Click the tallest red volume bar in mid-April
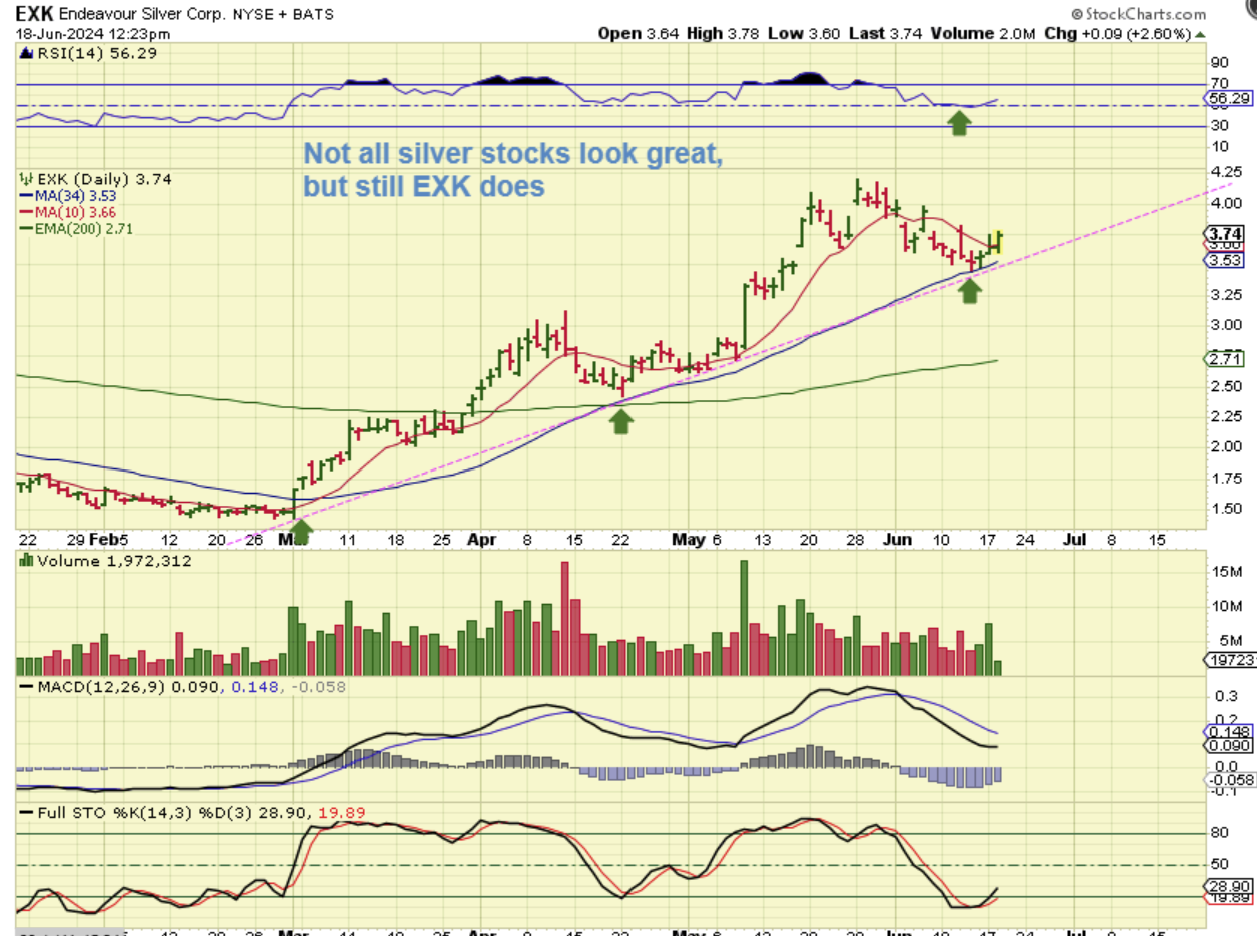Screen dimensions: 1257x936 (x=564, y=619)
